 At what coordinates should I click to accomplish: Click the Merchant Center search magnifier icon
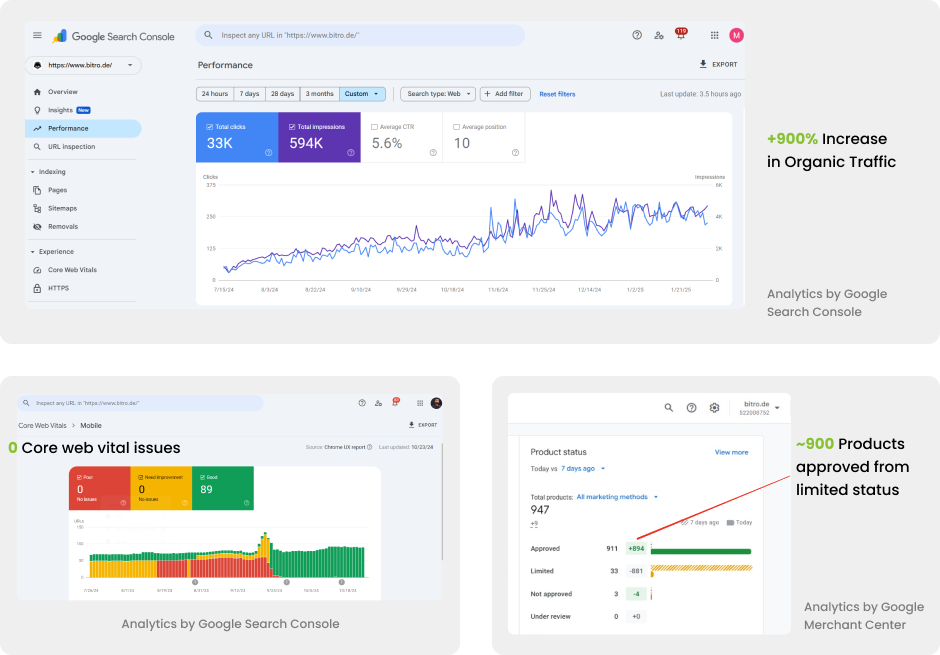click(x=669, y=408)
